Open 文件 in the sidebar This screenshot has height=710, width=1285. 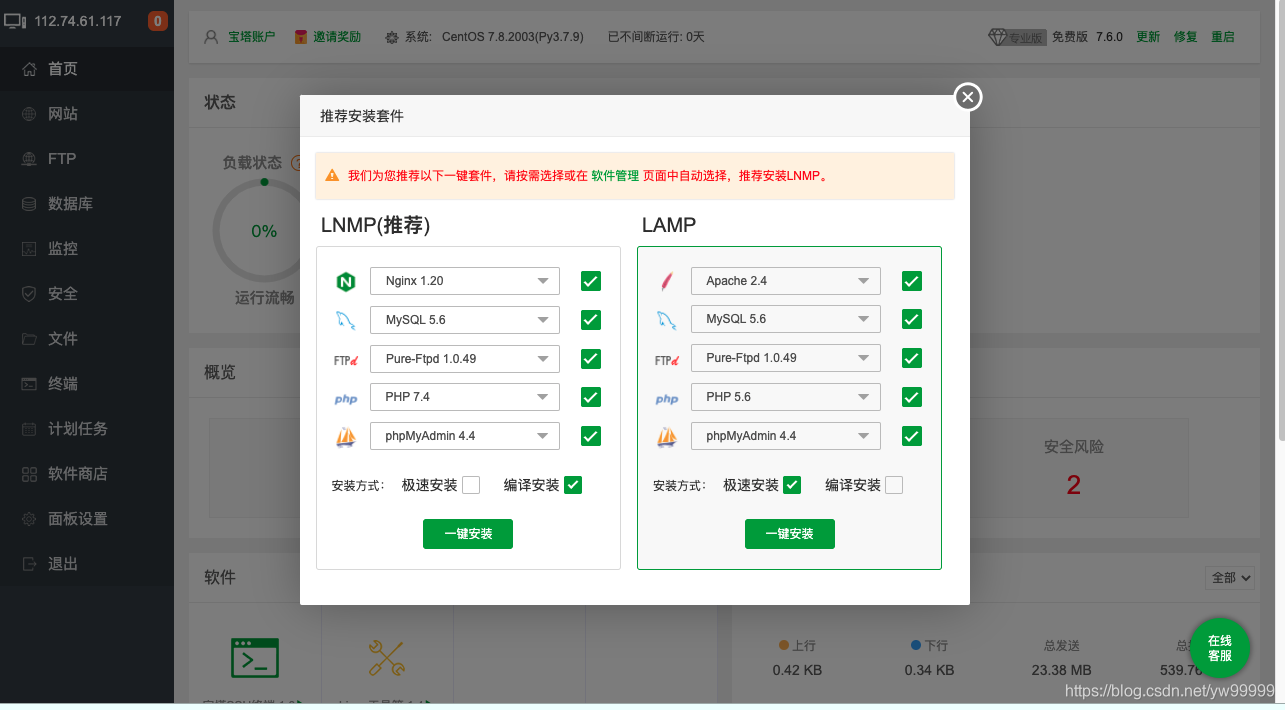click(x=87, y=339)
